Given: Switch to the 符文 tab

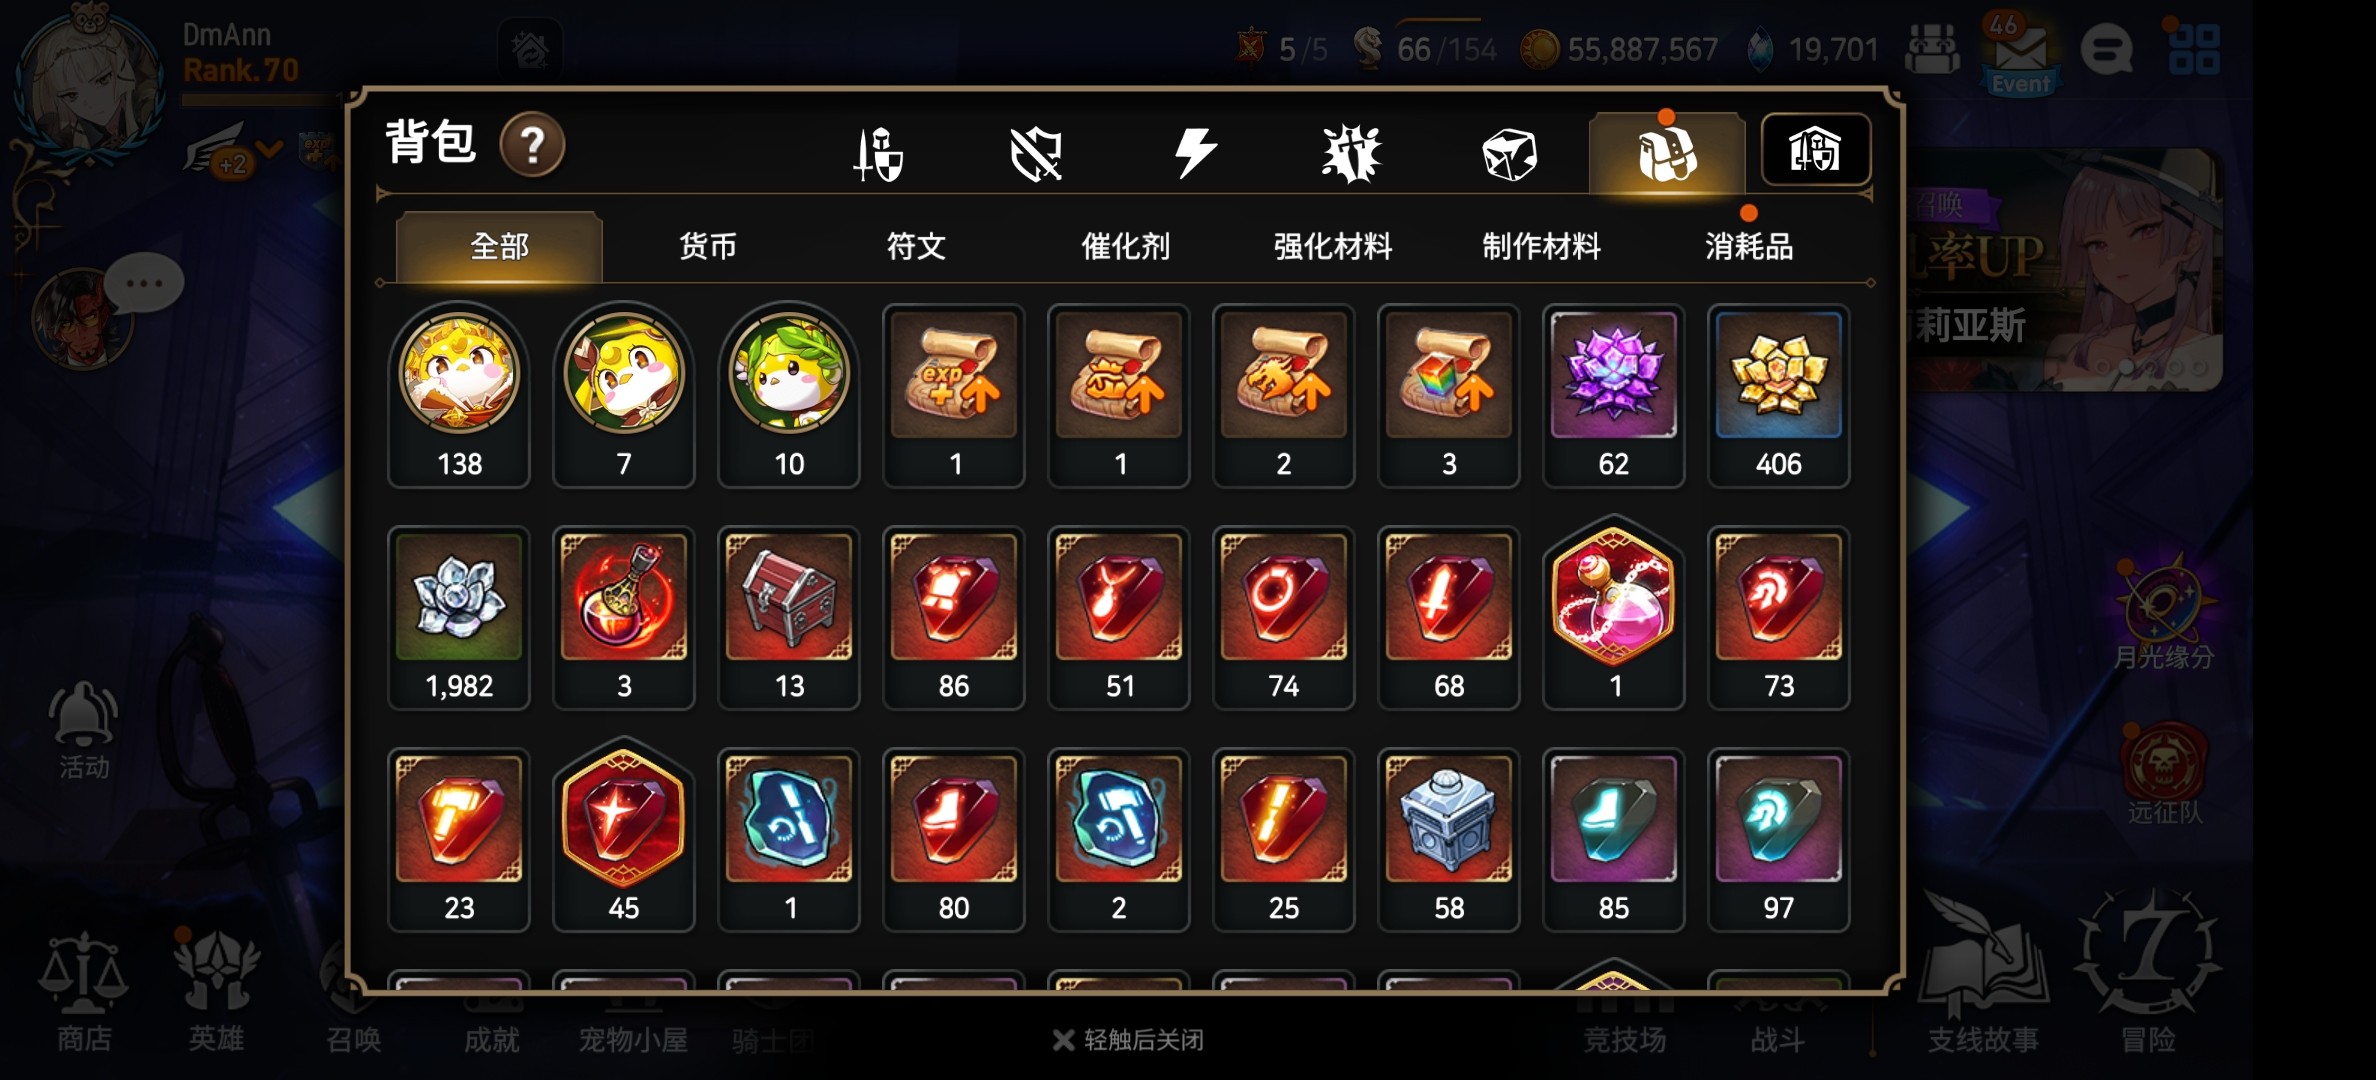Looking at the screenshot, I should tap(916, 246).
